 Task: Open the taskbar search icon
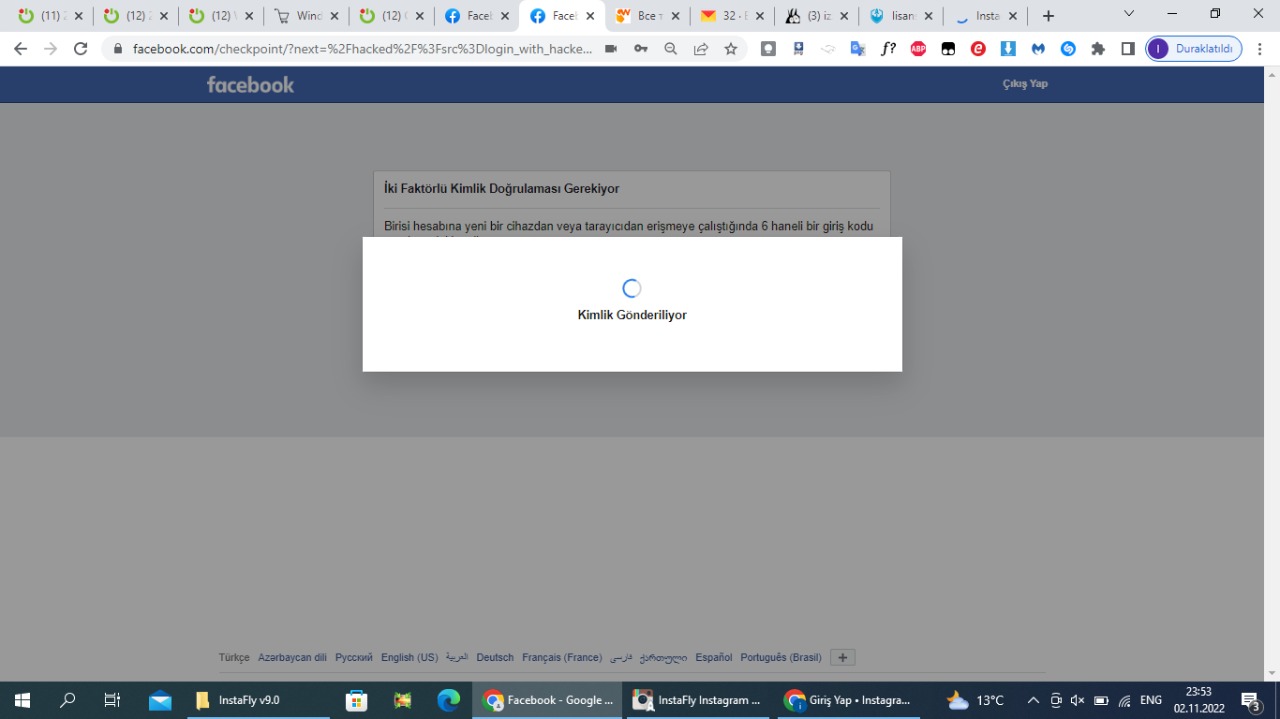tap(67, 700)
